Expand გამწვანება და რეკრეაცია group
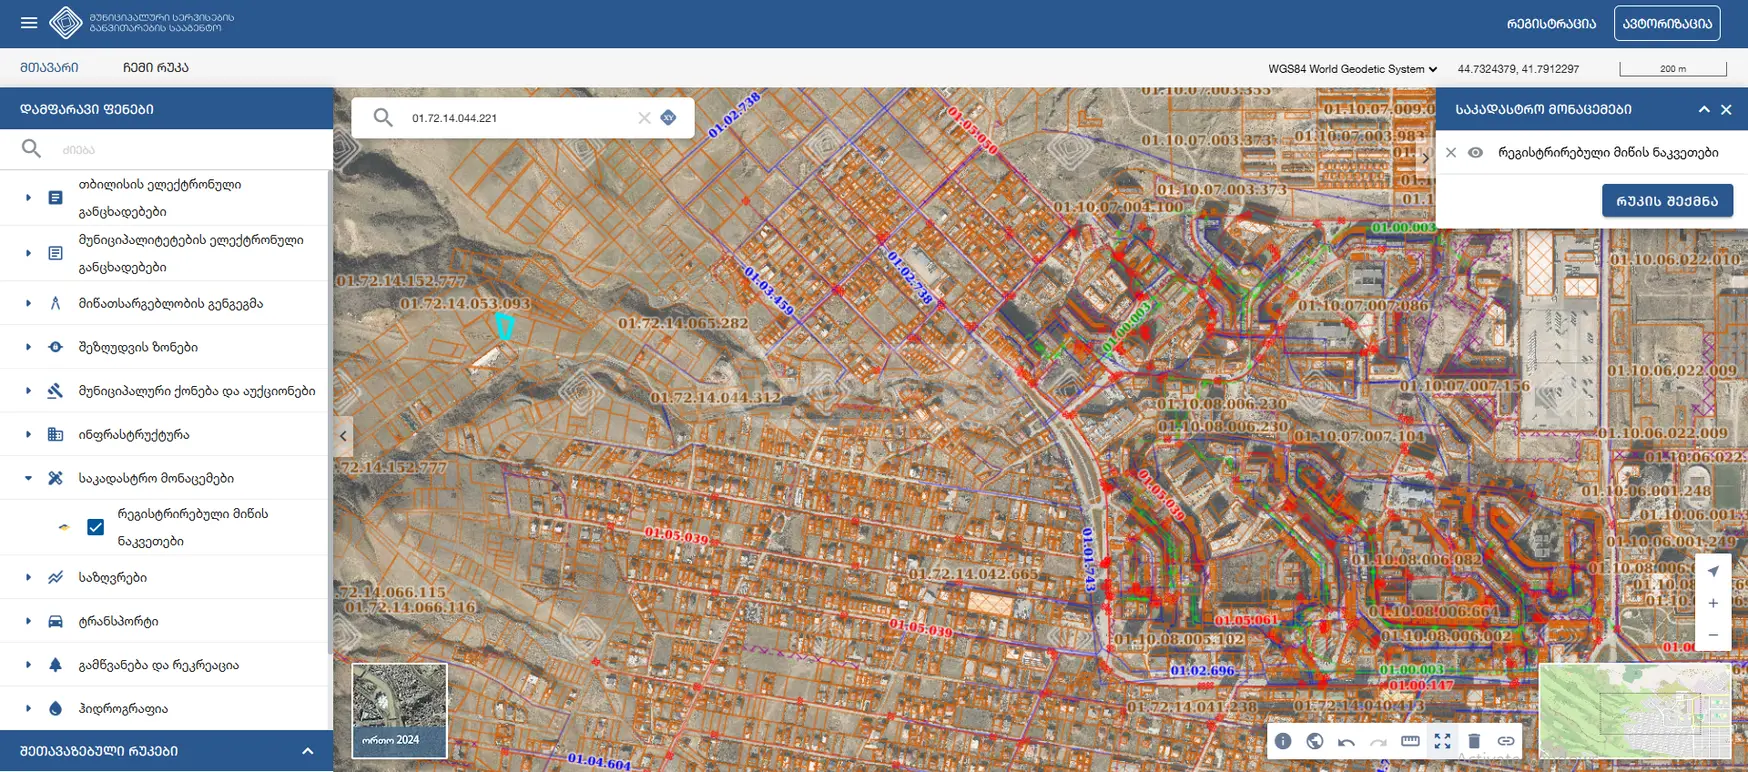The image size is (1748, 772). coord(28,665)
